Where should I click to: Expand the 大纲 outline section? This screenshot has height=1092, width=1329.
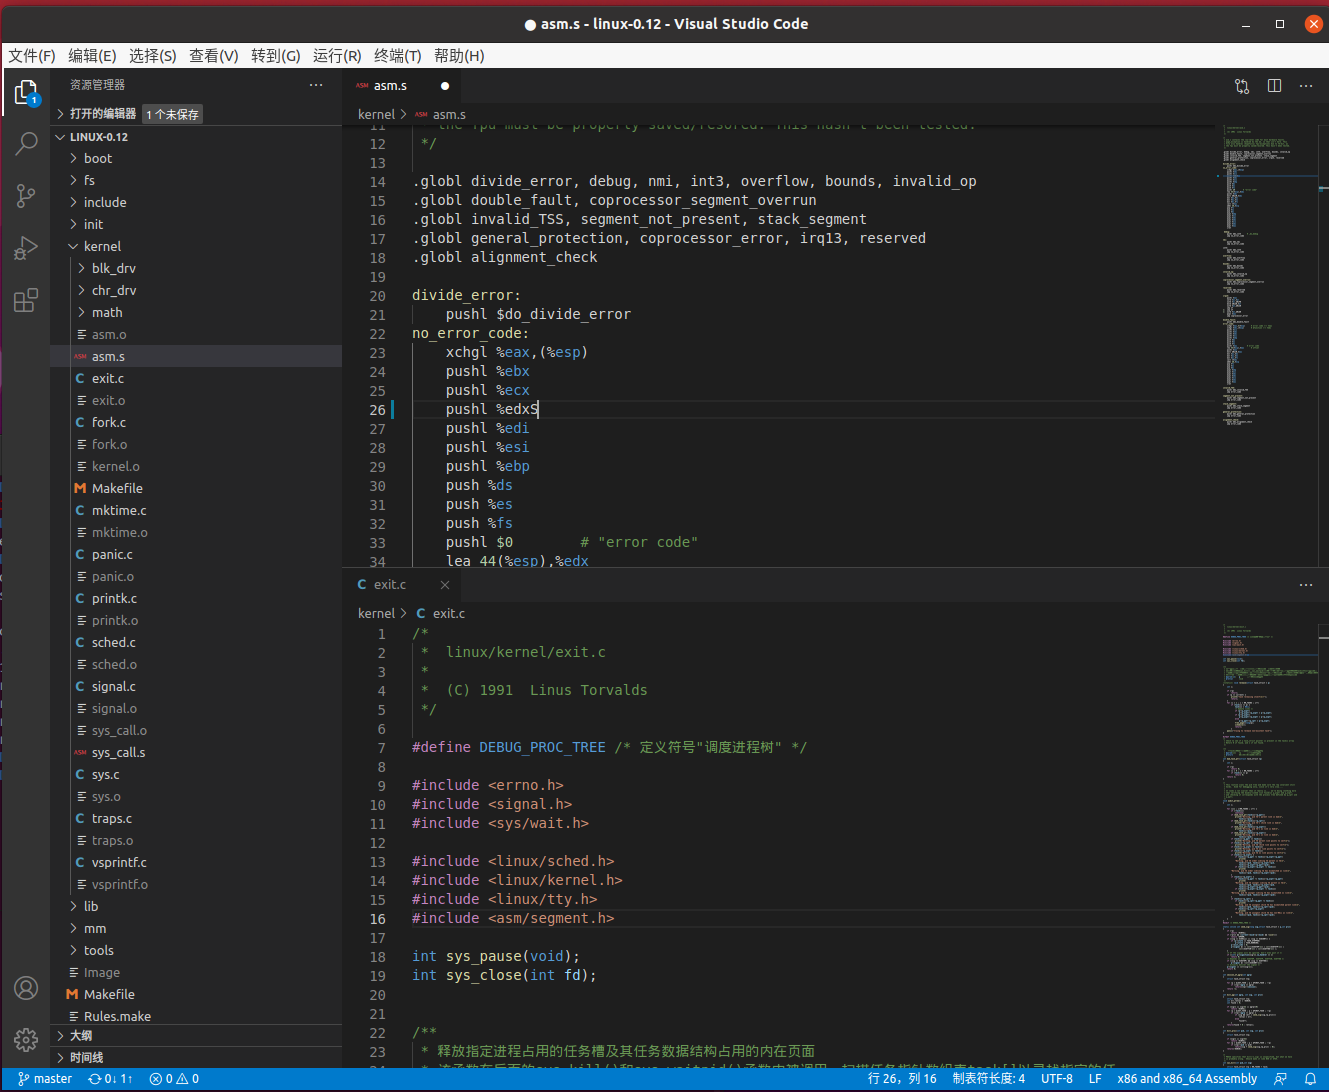click(81, 1035)
